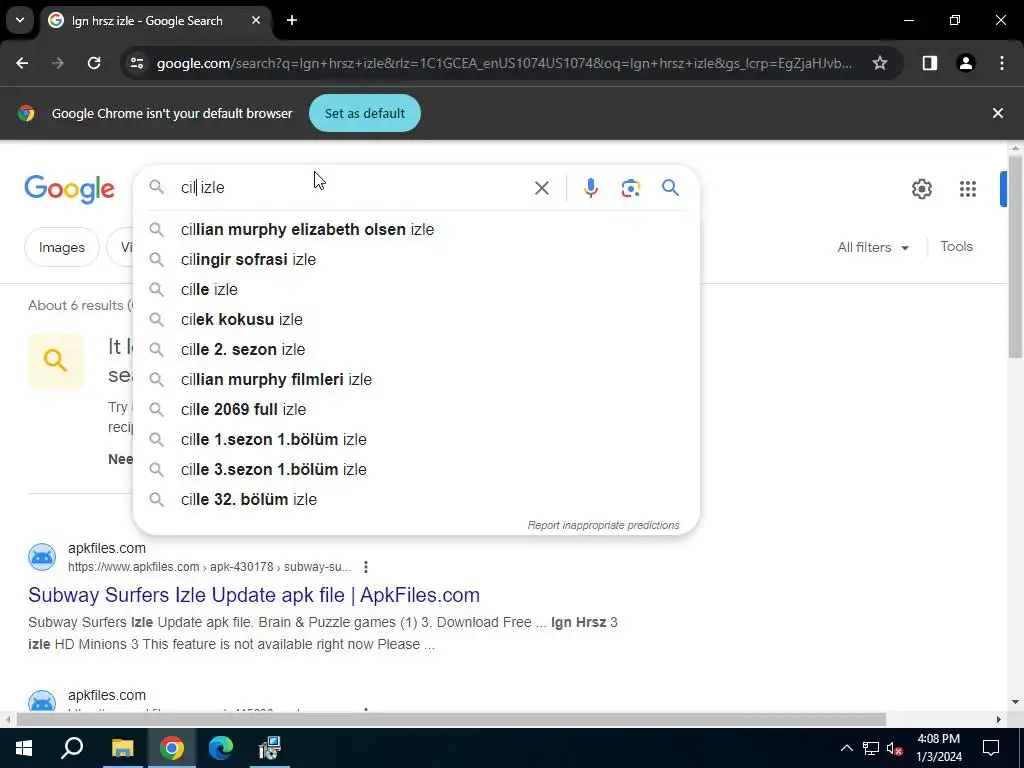Choose suggestion 'cilingir sofrasi izle'
1024x768 pixels.
416,259
